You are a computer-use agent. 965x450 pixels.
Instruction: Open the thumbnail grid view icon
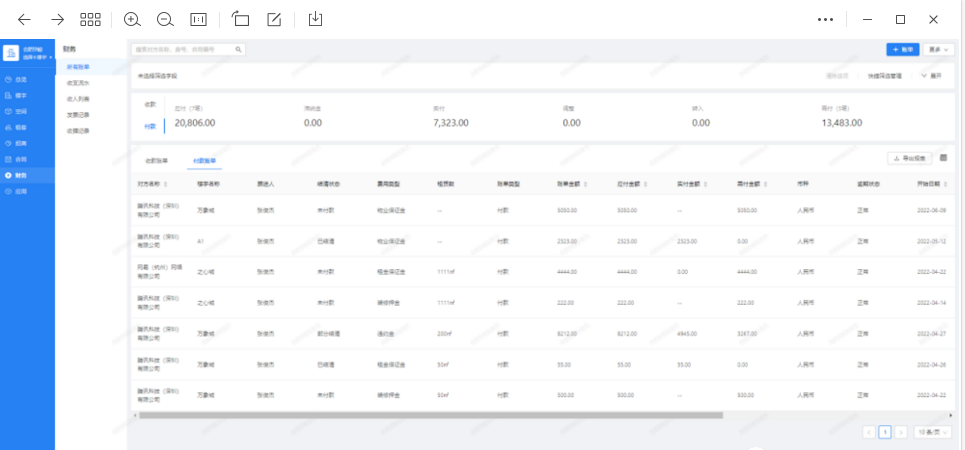[90, 19]
